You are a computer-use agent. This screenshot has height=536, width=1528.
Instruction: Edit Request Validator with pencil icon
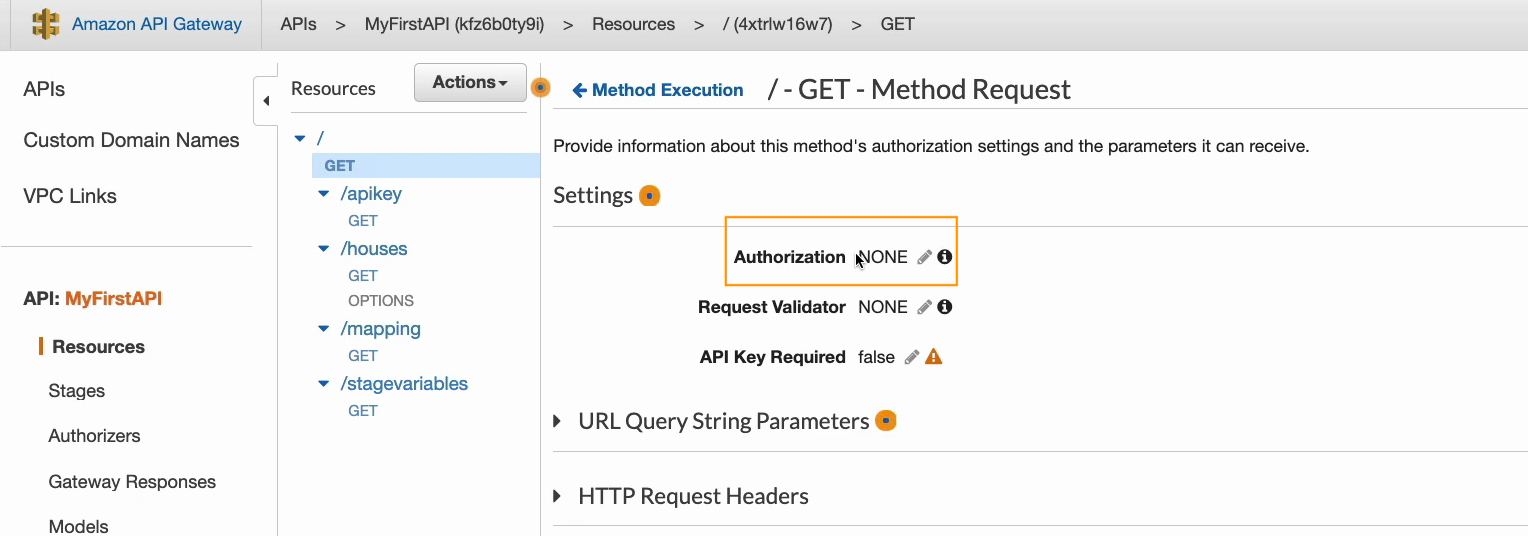tap(925, 307)
